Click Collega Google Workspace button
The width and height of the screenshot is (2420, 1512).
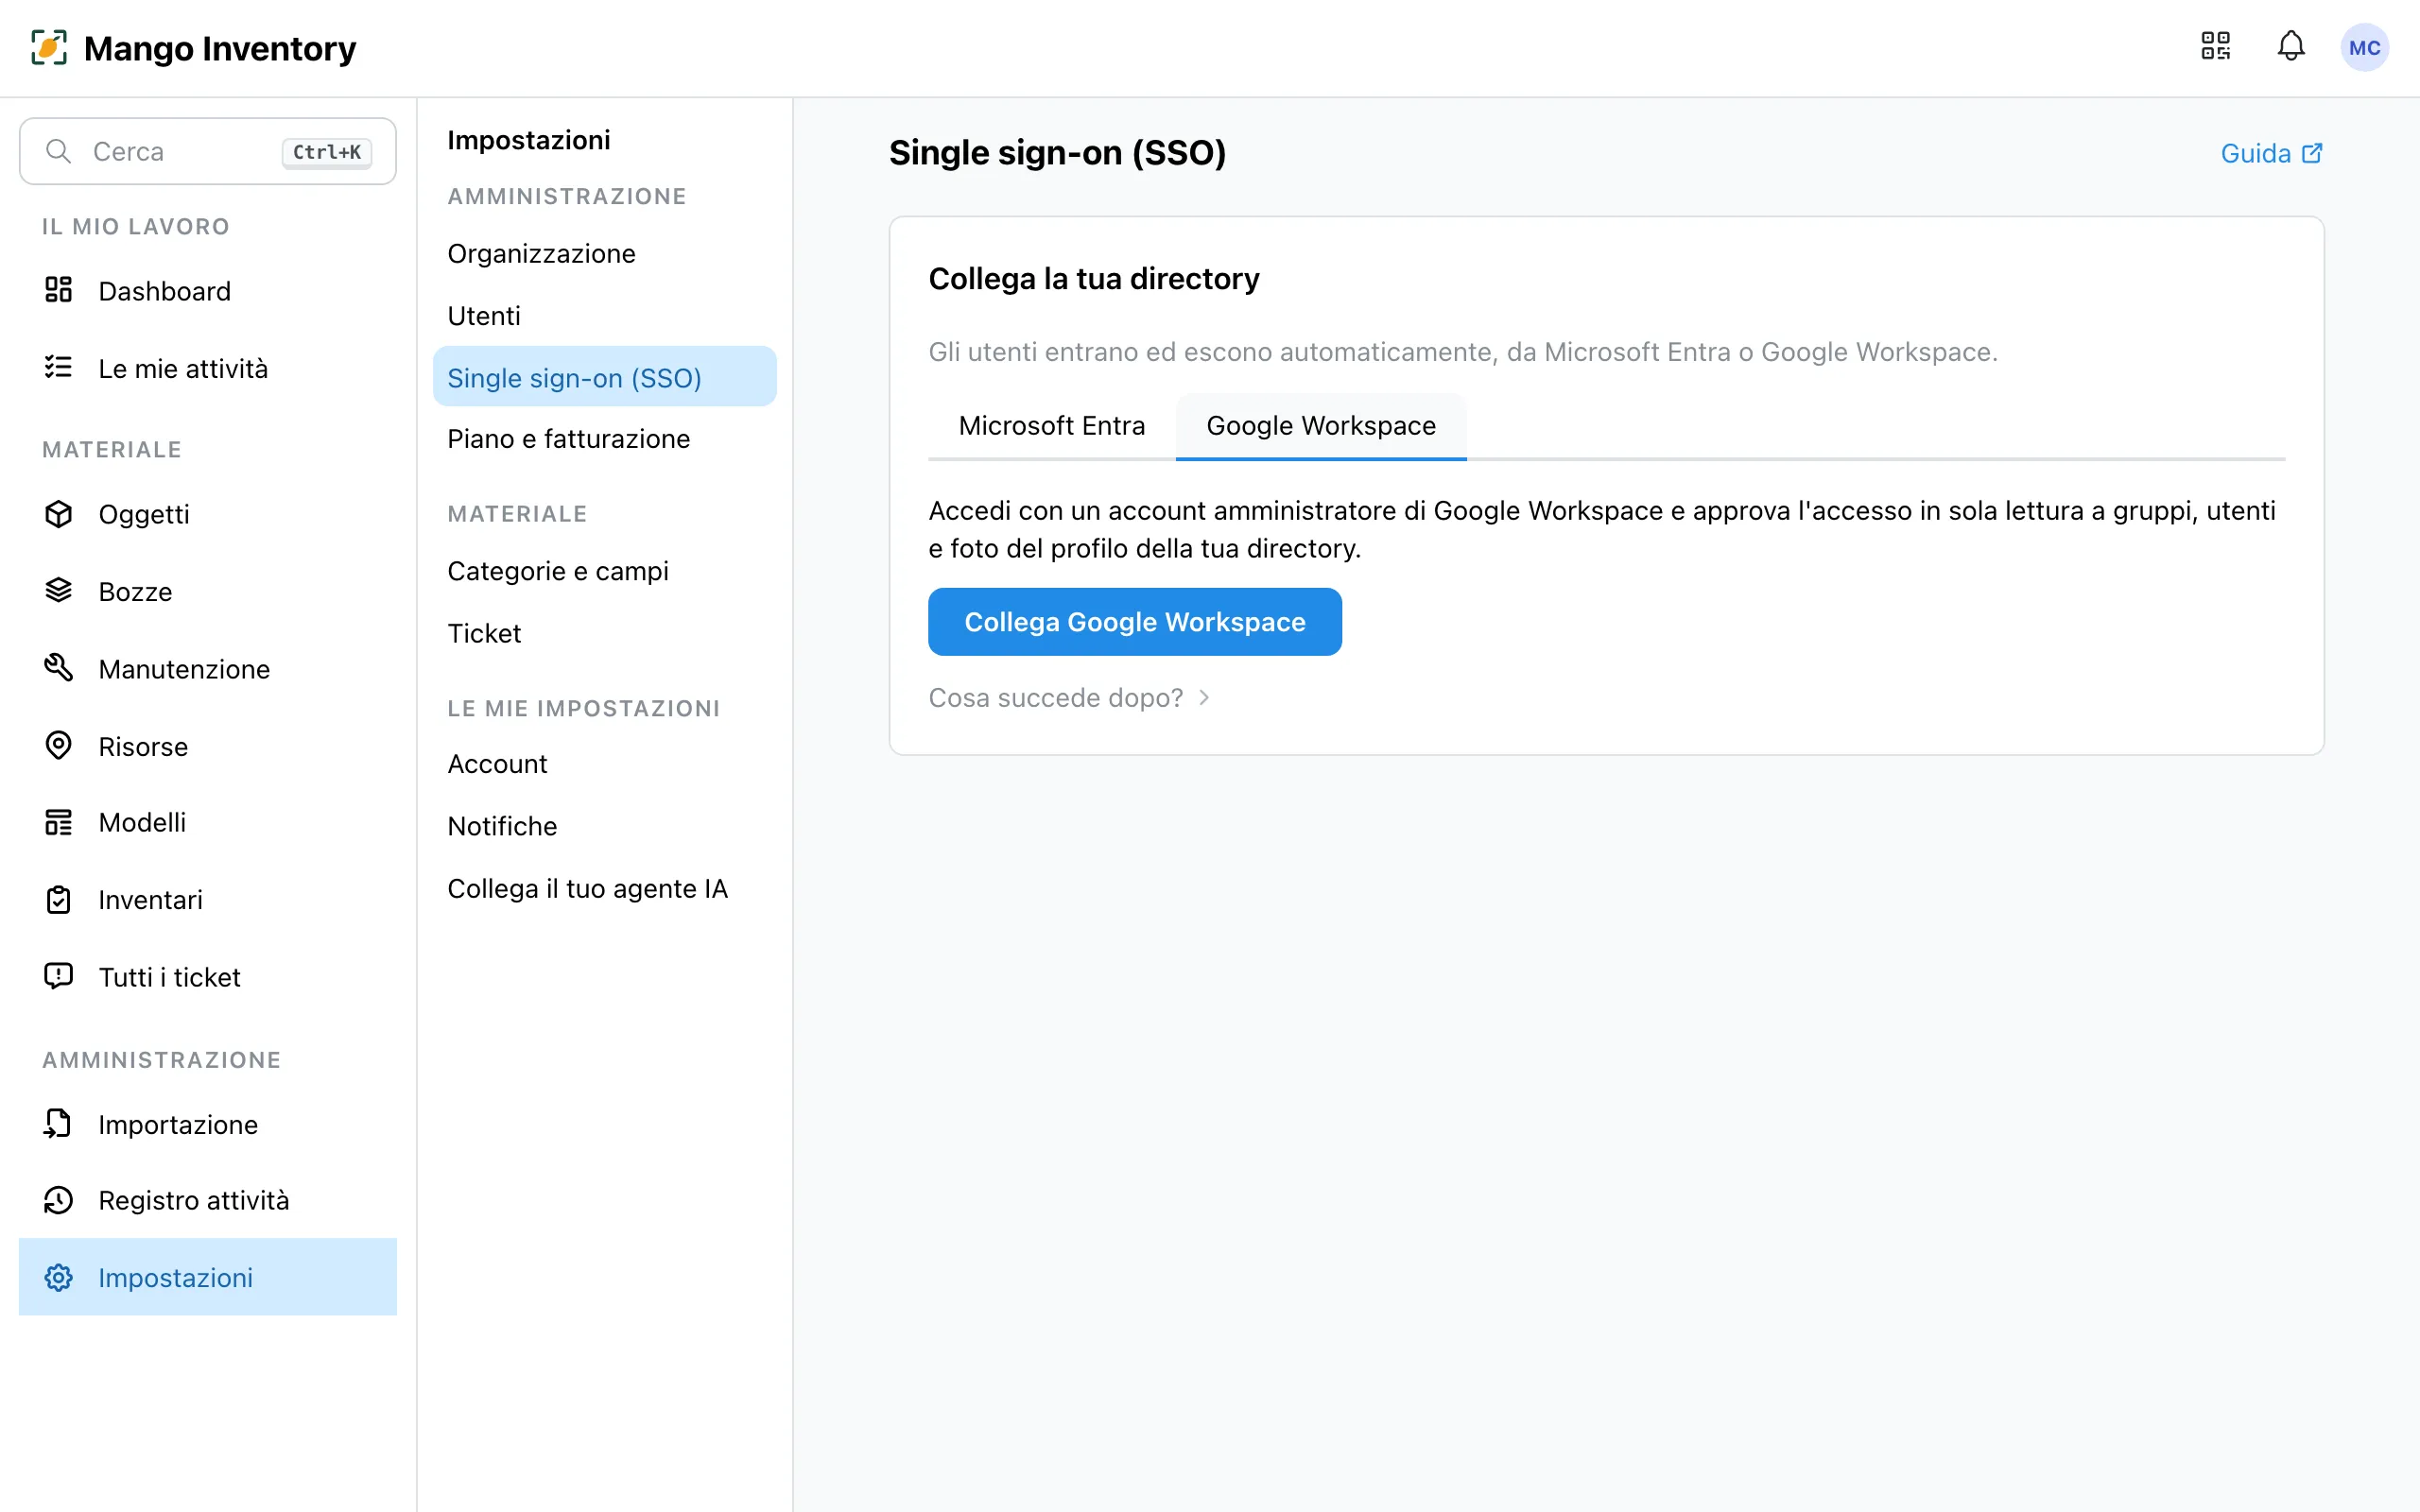(1134, 622)
